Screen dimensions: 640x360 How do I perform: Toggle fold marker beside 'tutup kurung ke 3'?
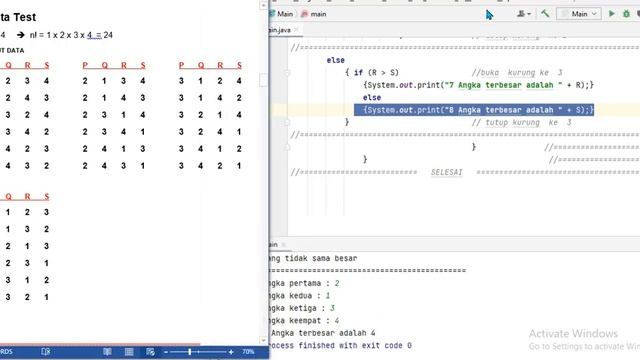tap(287, 122)
